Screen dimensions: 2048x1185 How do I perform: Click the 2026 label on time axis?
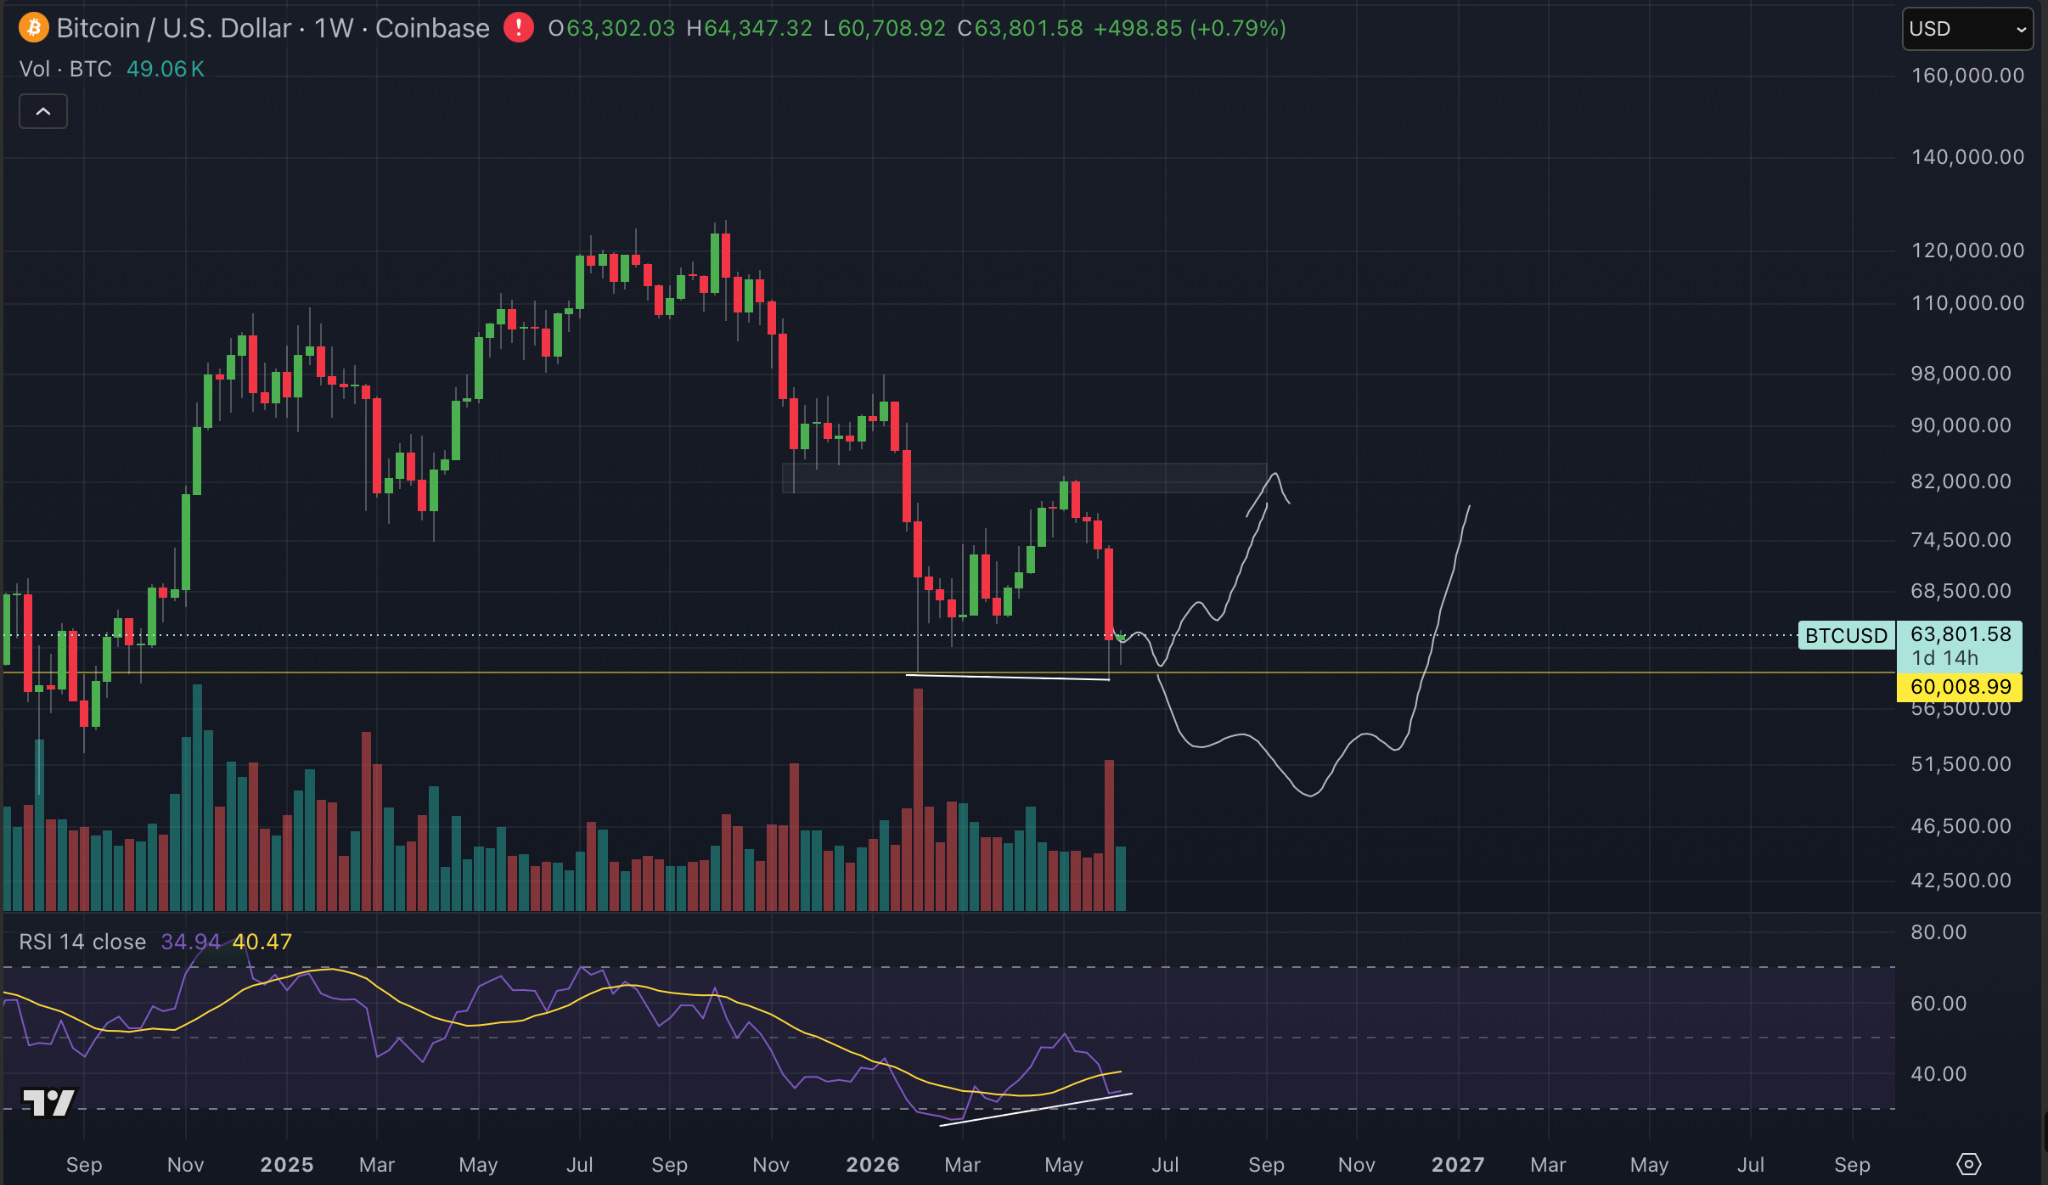click(x=872, y=1165)
